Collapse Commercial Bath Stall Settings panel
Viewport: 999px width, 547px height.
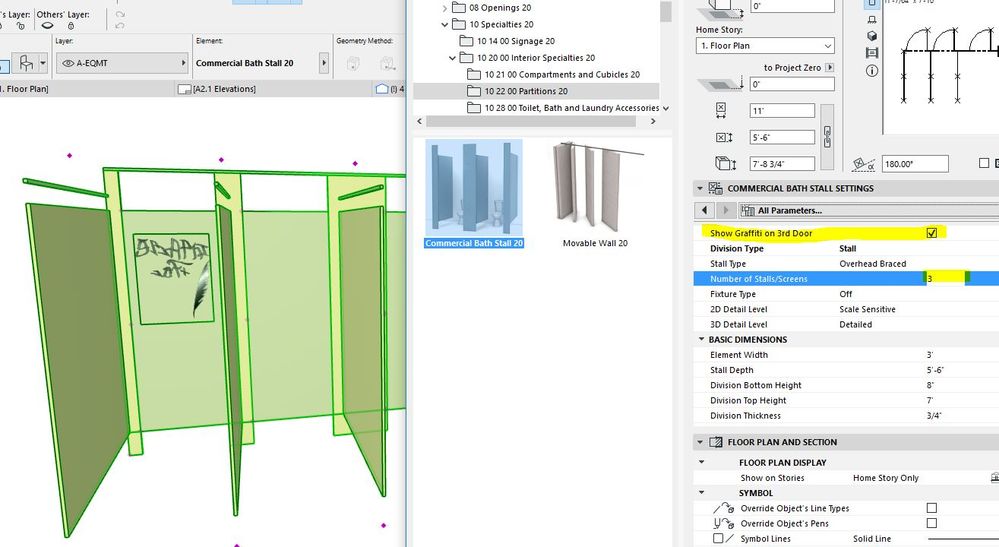point(700,188)
